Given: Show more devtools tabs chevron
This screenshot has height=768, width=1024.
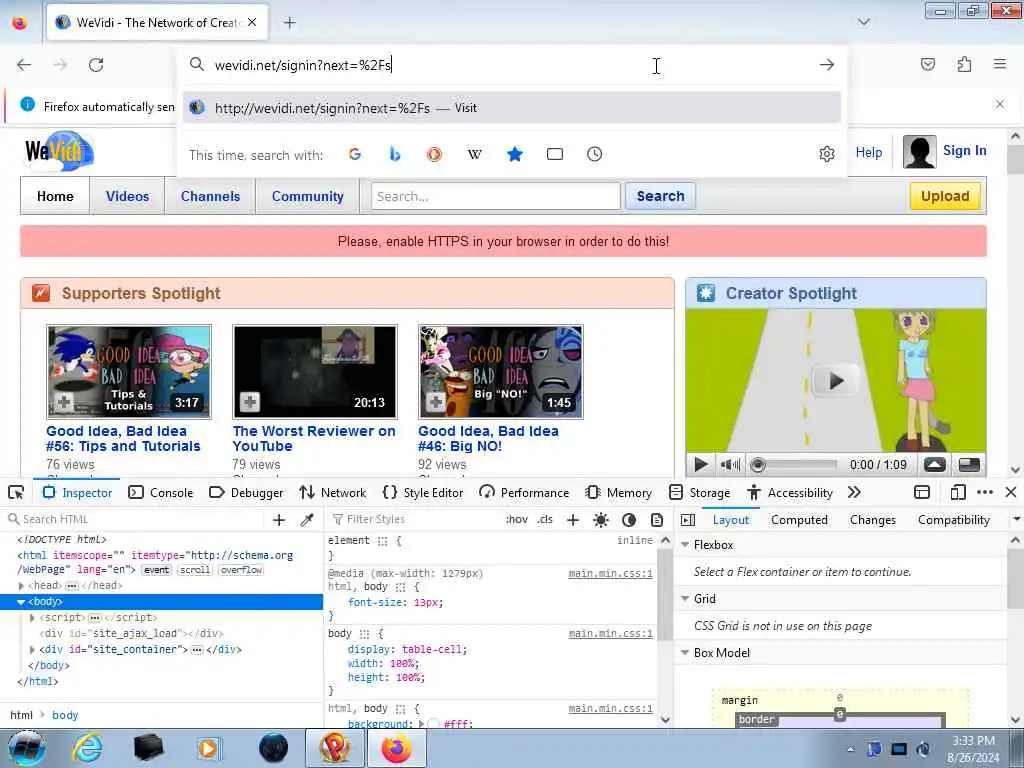Looking at the screenshot, I should coord(854,492).
